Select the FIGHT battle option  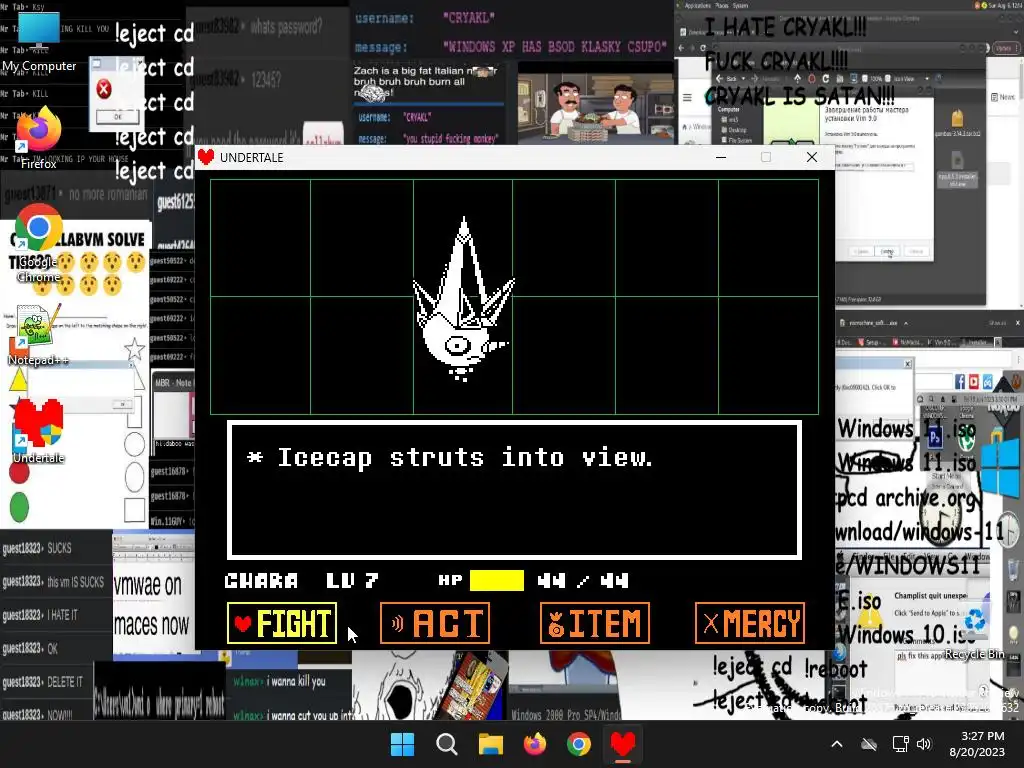click(x=282, y=623)
